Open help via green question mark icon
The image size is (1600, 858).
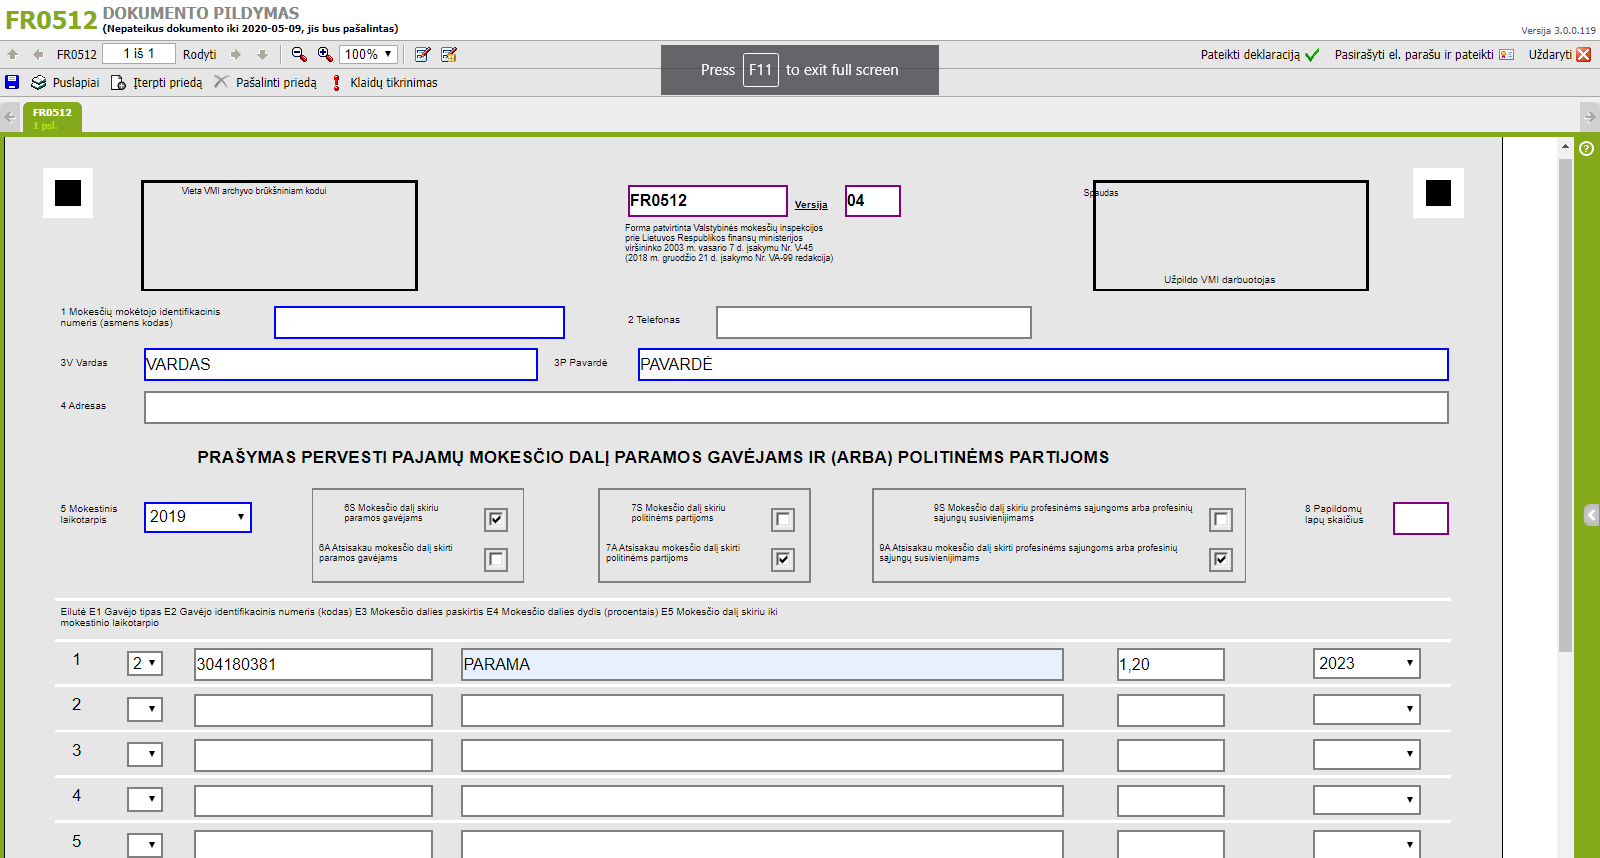pyautogui.click(x=1586, y=148)
